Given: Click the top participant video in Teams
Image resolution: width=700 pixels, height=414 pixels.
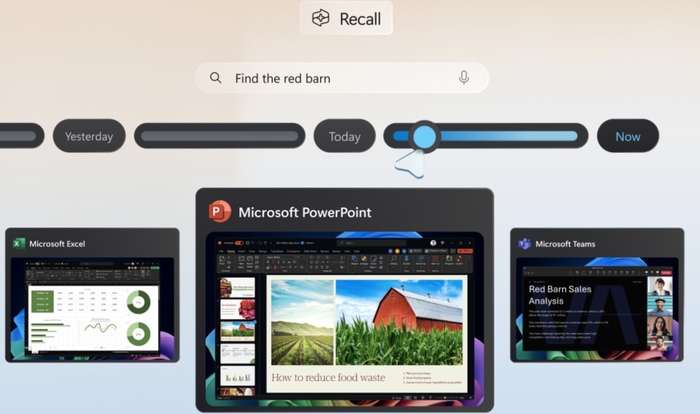Looking at the screenshot, I should pos(659,288).
